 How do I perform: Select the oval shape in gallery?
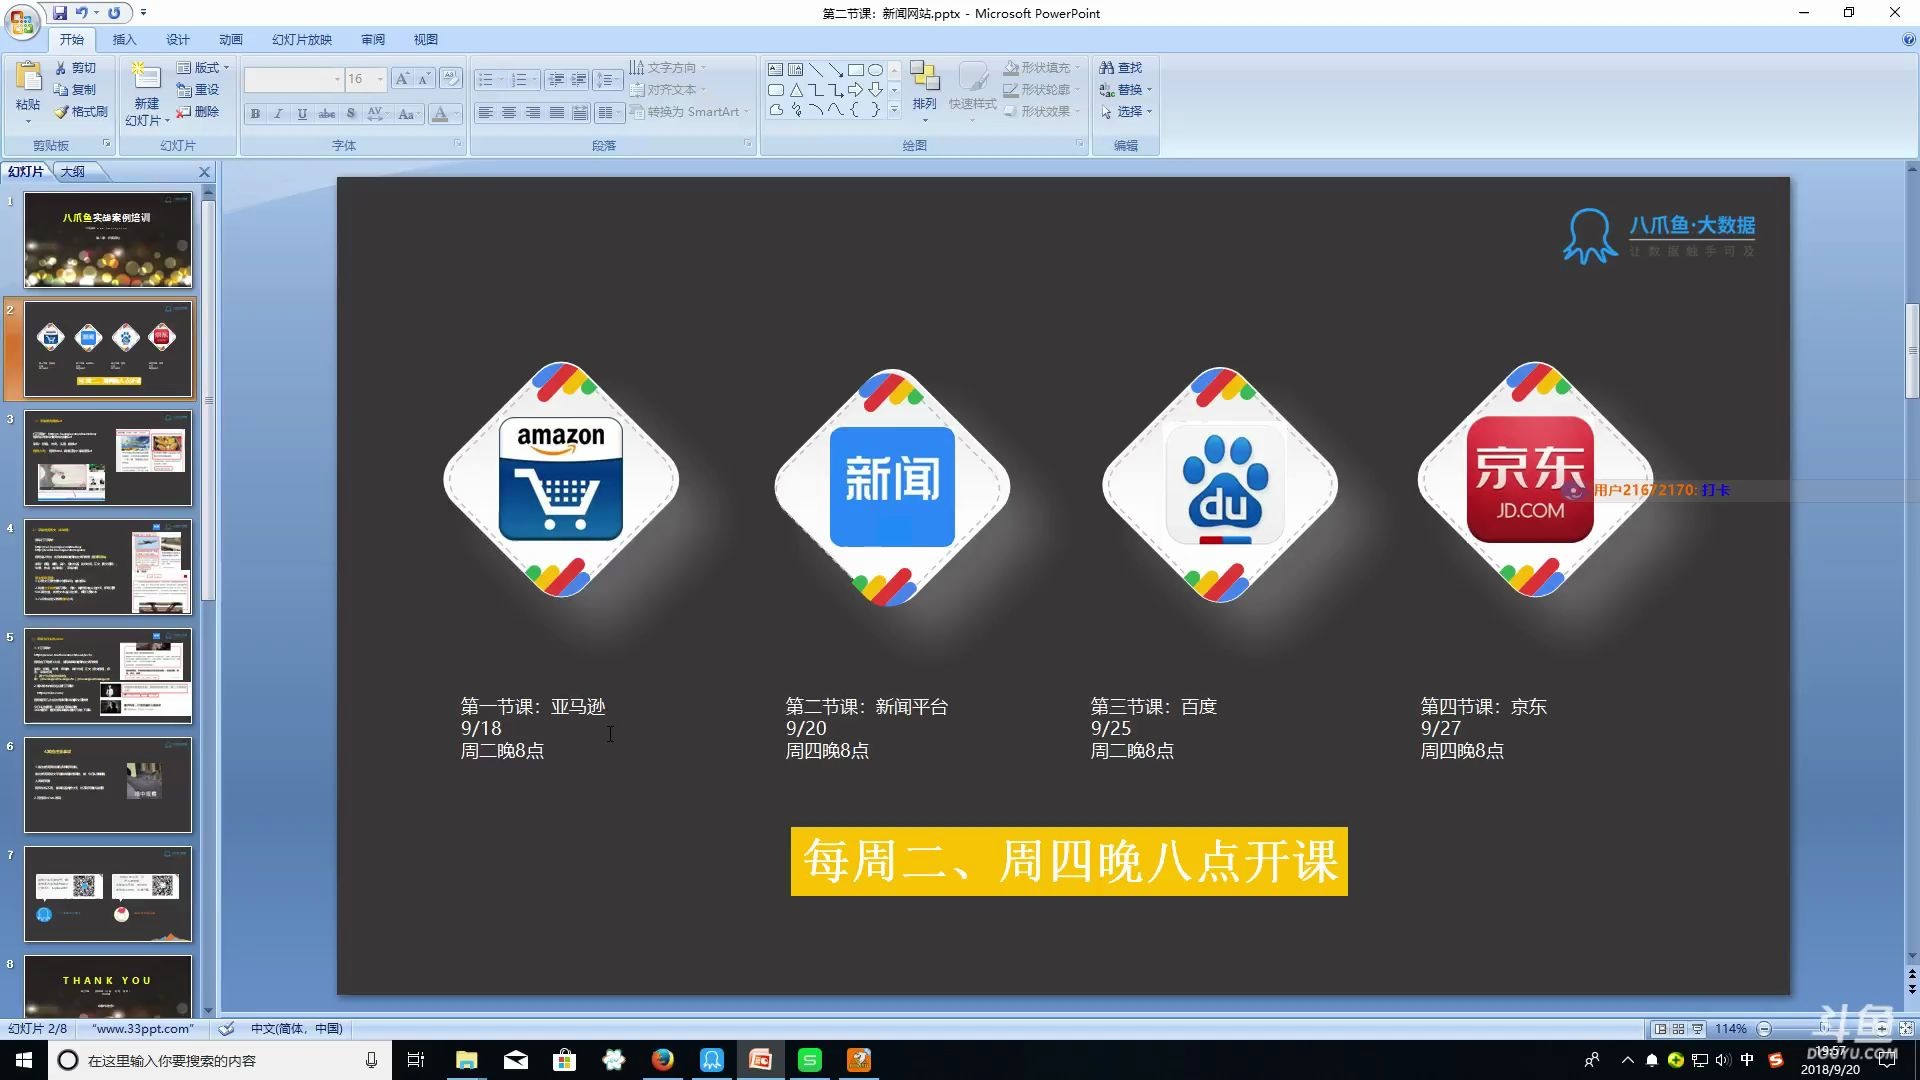pyautogui.click(x=875, y=70)
